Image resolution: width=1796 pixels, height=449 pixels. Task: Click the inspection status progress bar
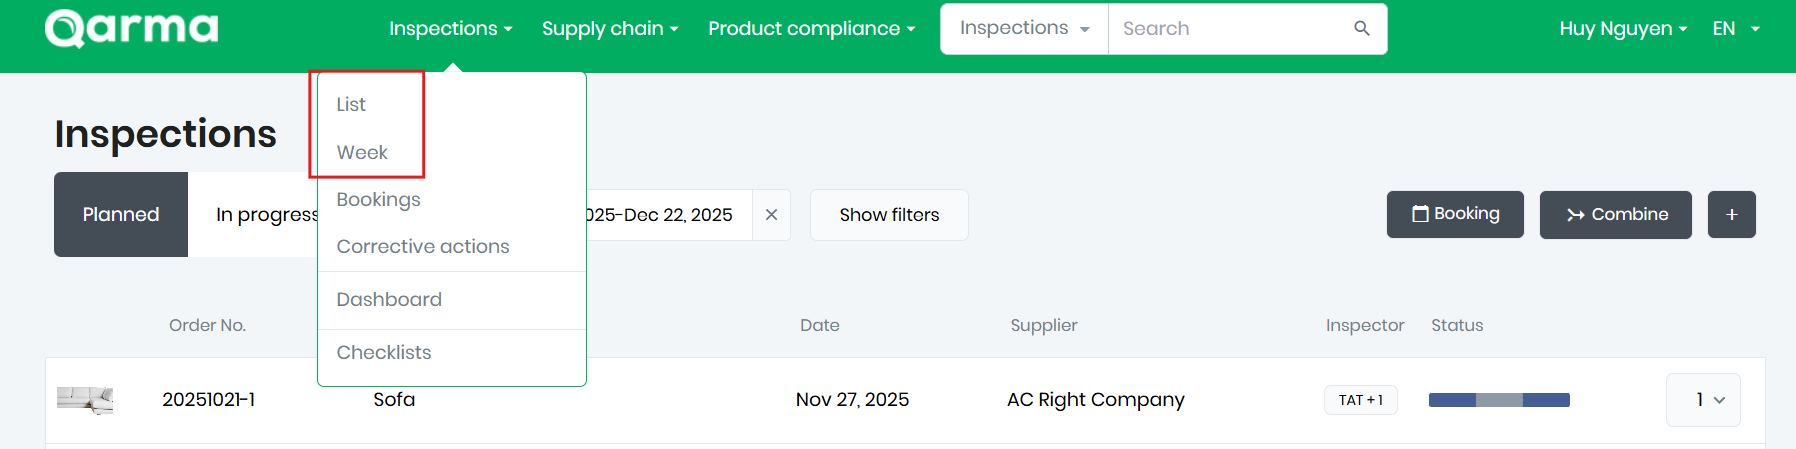coord(1499,400)
